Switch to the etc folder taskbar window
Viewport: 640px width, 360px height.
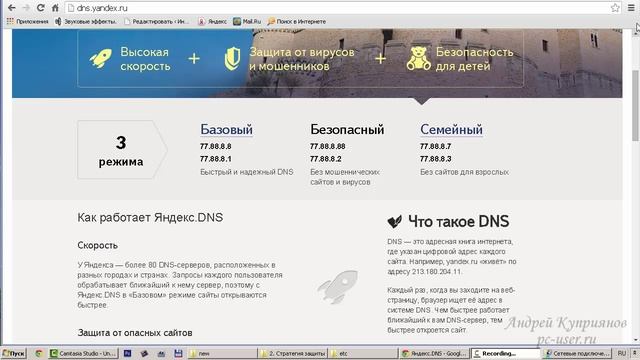(x=363, y=353)
